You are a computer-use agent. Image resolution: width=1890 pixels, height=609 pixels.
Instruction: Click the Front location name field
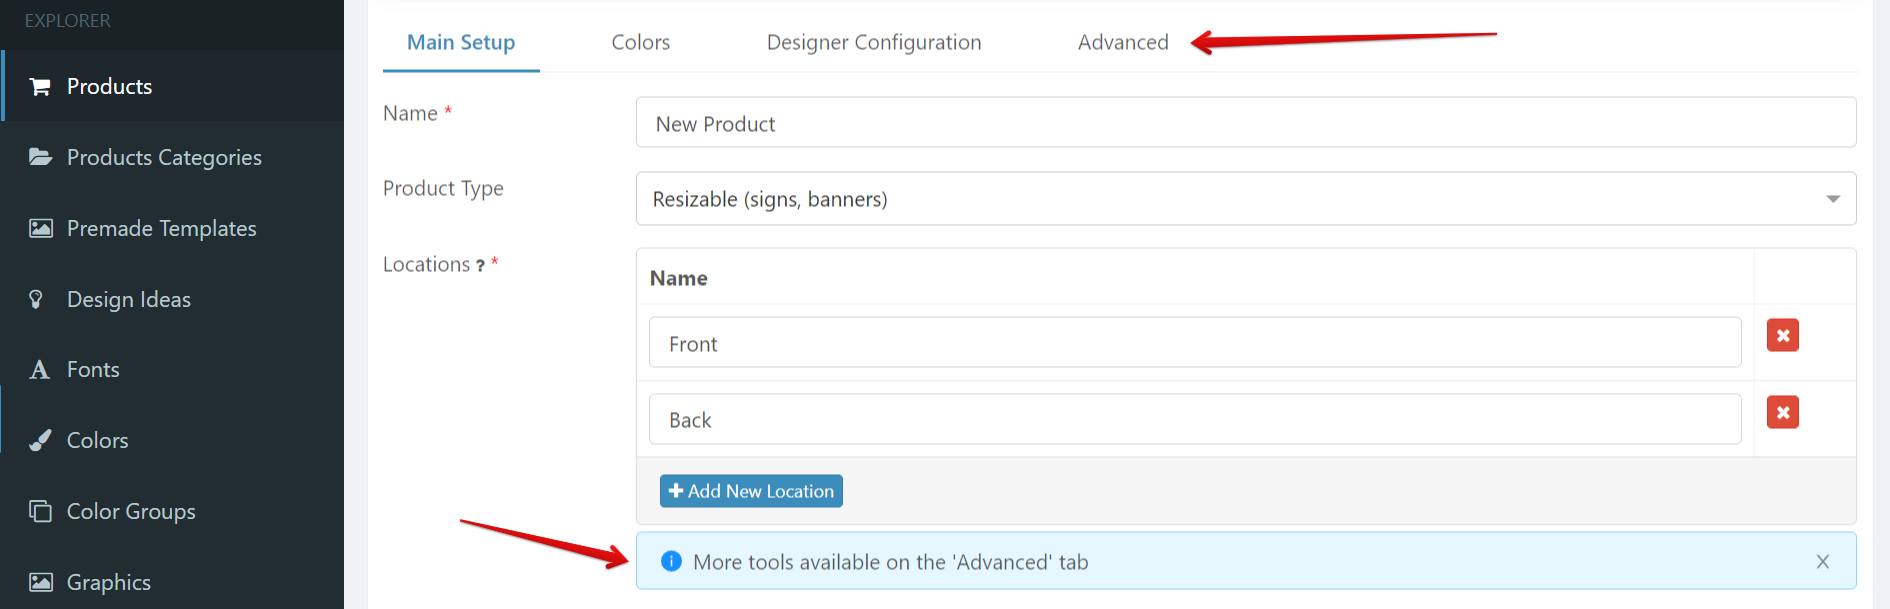1194,344
